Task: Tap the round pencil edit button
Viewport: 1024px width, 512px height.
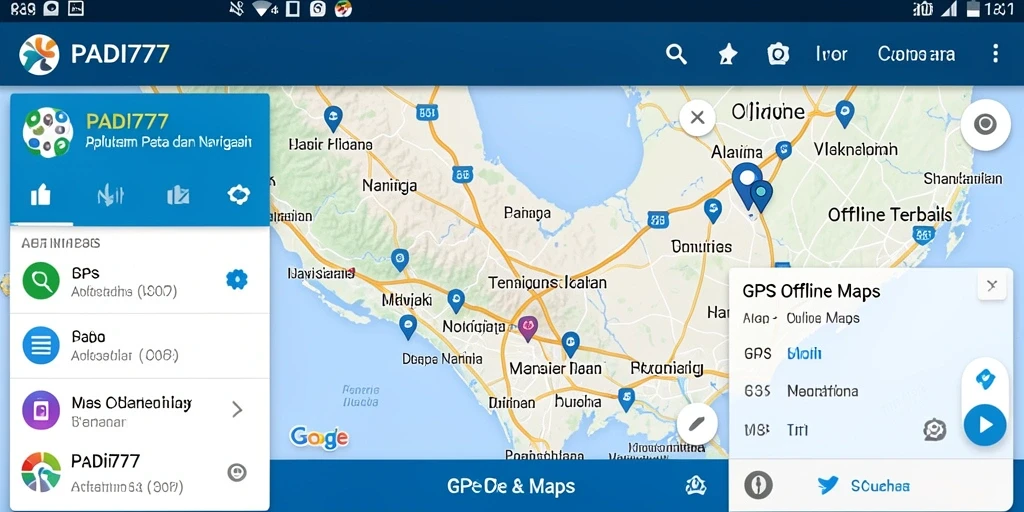Action: 697,424
